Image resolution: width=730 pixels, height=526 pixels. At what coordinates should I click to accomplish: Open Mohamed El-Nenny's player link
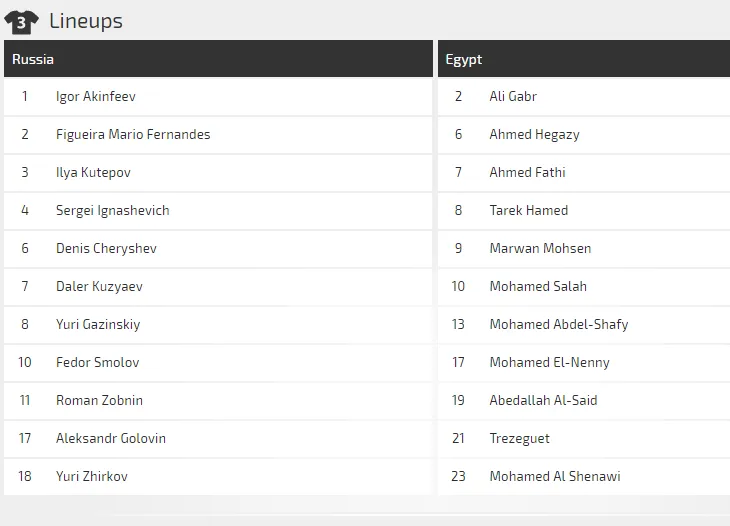(549, 363)
